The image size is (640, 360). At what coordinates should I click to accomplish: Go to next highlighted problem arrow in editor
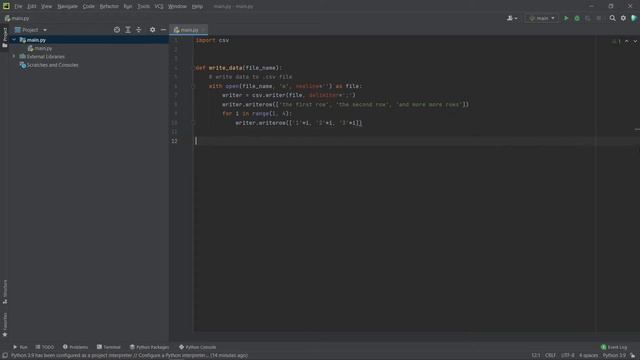[x=635, y=41]
